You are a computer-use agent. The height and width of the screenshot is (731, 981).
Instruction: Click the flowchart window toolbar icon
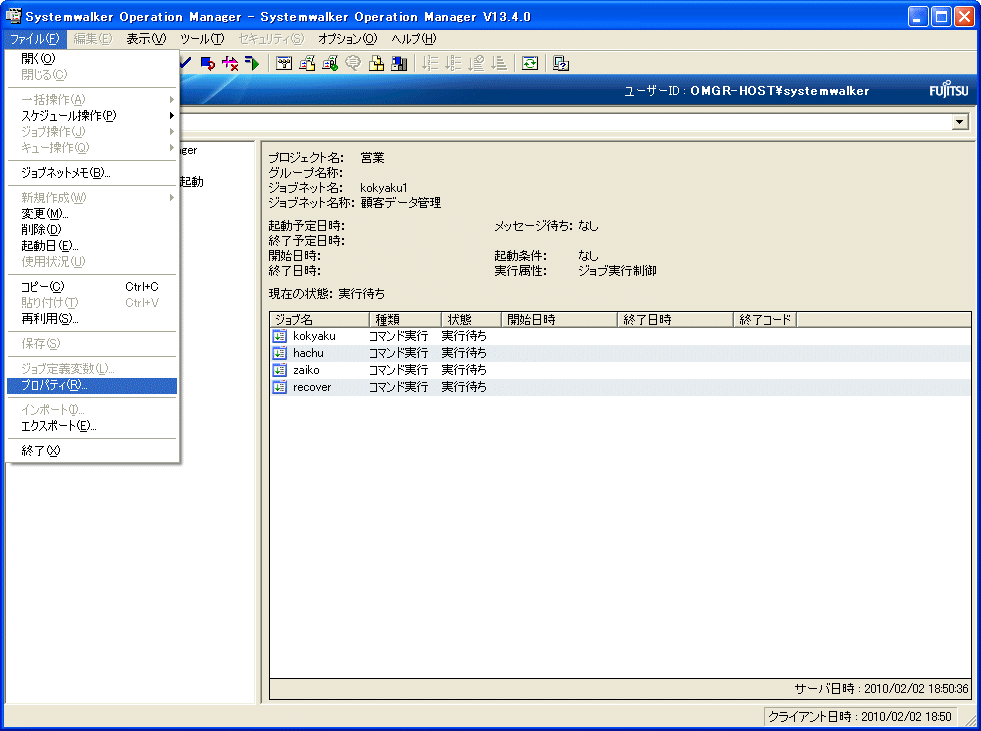(284, 63)
